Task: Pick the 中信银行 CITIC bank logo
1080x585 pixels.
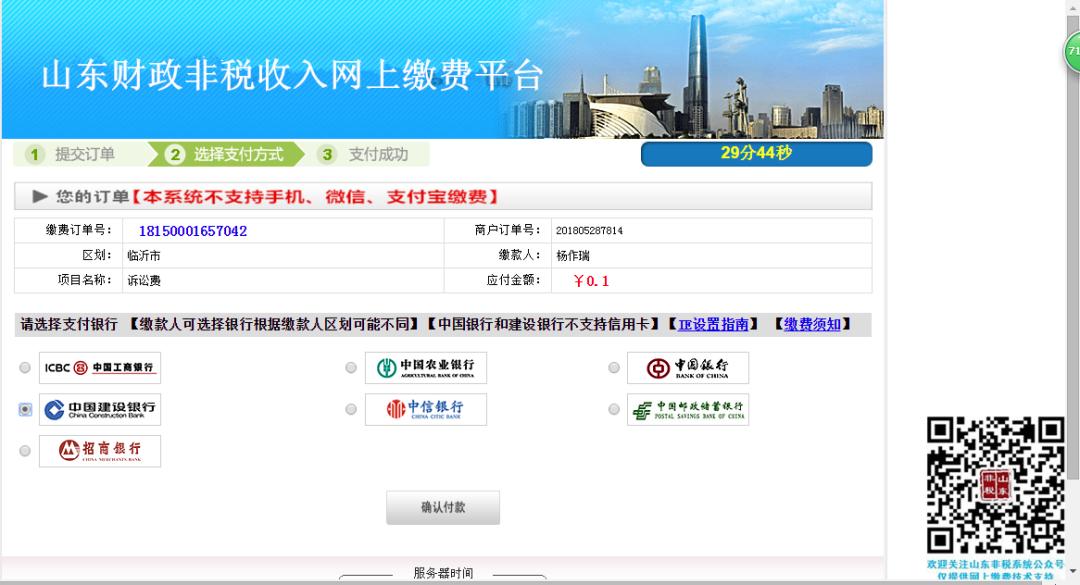Action: click(425, 408)
